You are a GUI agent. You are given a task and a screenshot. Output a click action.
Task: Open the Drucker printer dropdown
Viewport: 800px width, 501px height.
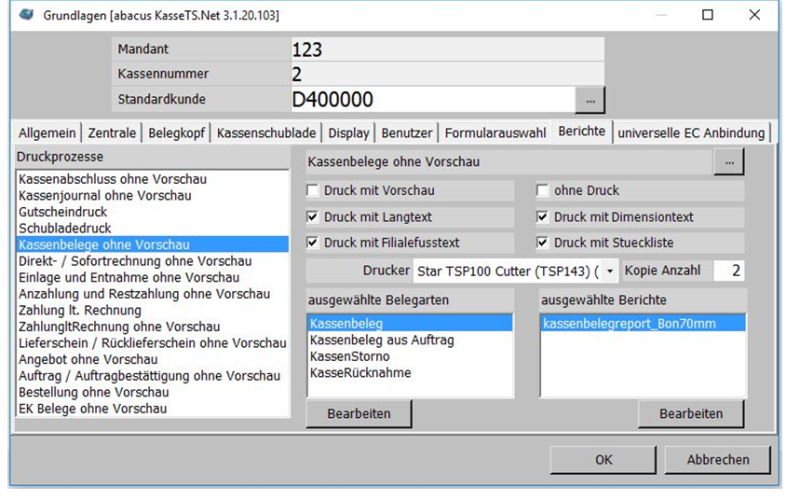[x=611, y=271]
